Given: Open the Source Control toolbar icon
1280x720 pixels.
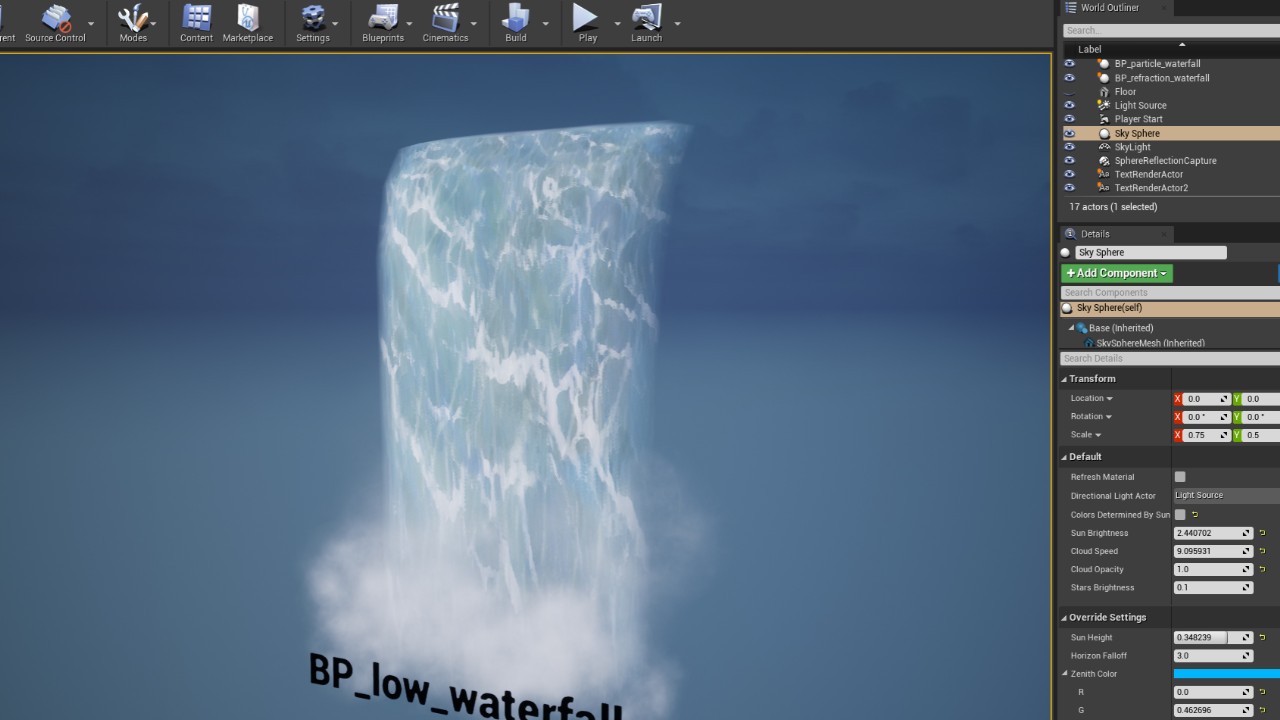Looking at the screenshot, I should pos(55,22).
